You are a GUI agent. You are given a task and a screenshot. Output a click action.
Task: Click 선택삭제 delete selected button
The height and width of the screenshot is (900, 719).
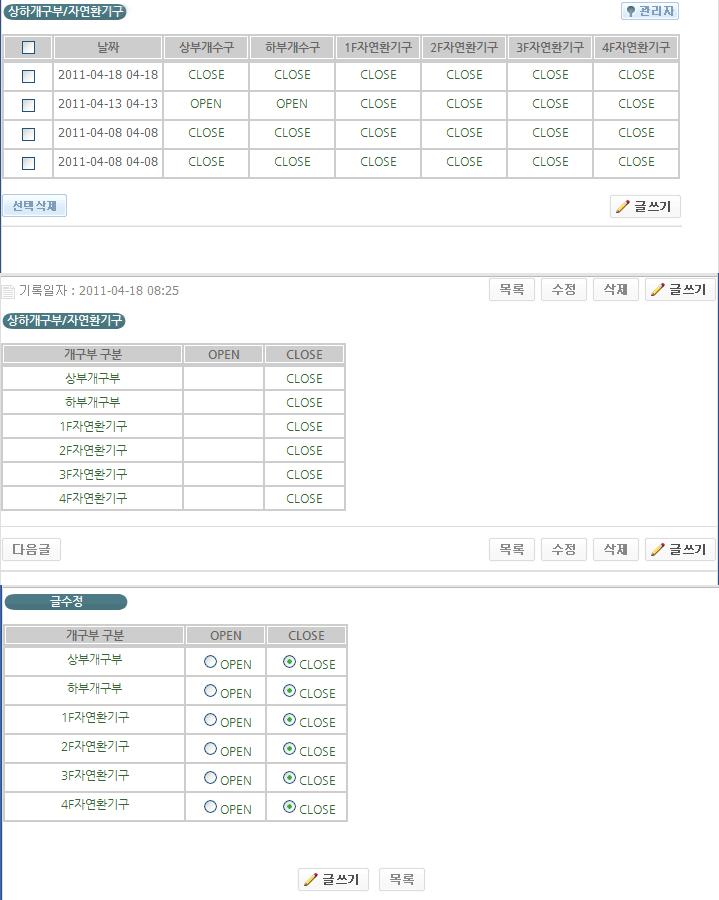(35, 206)
